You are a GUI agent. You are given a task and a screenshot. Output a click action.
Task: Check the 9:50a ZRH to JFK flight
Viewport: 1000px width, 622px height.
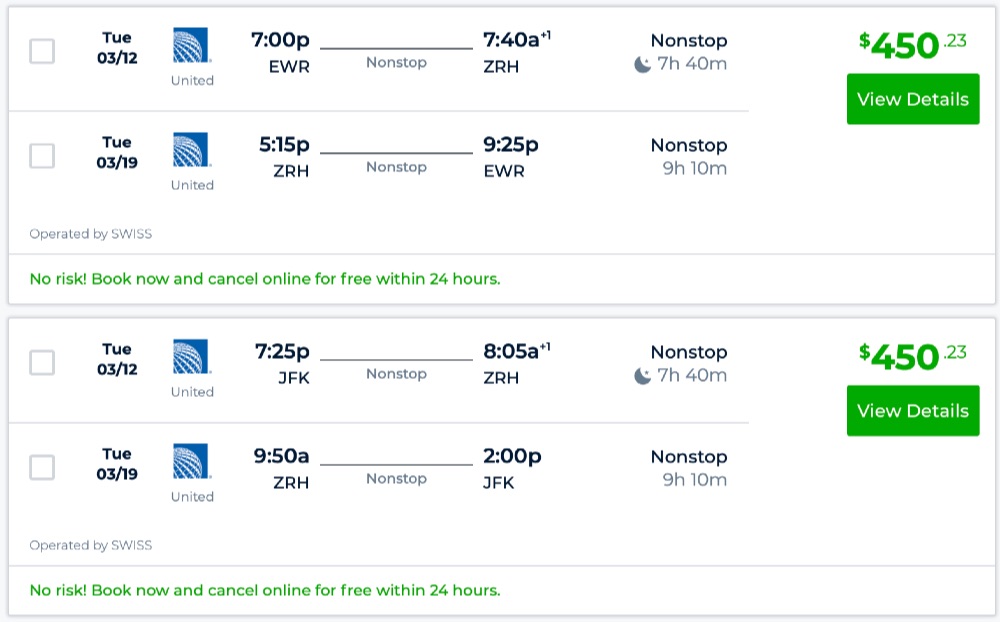[x=42, y=467]
